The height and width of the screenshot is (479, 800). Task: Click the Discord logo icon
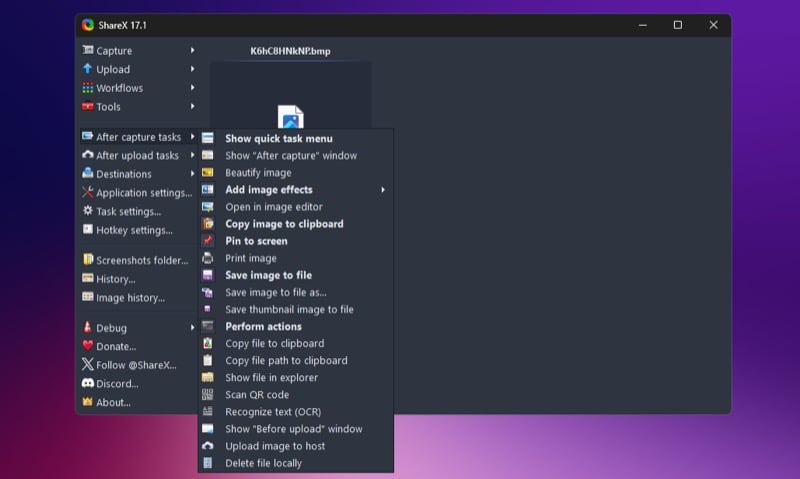point(88,383)
